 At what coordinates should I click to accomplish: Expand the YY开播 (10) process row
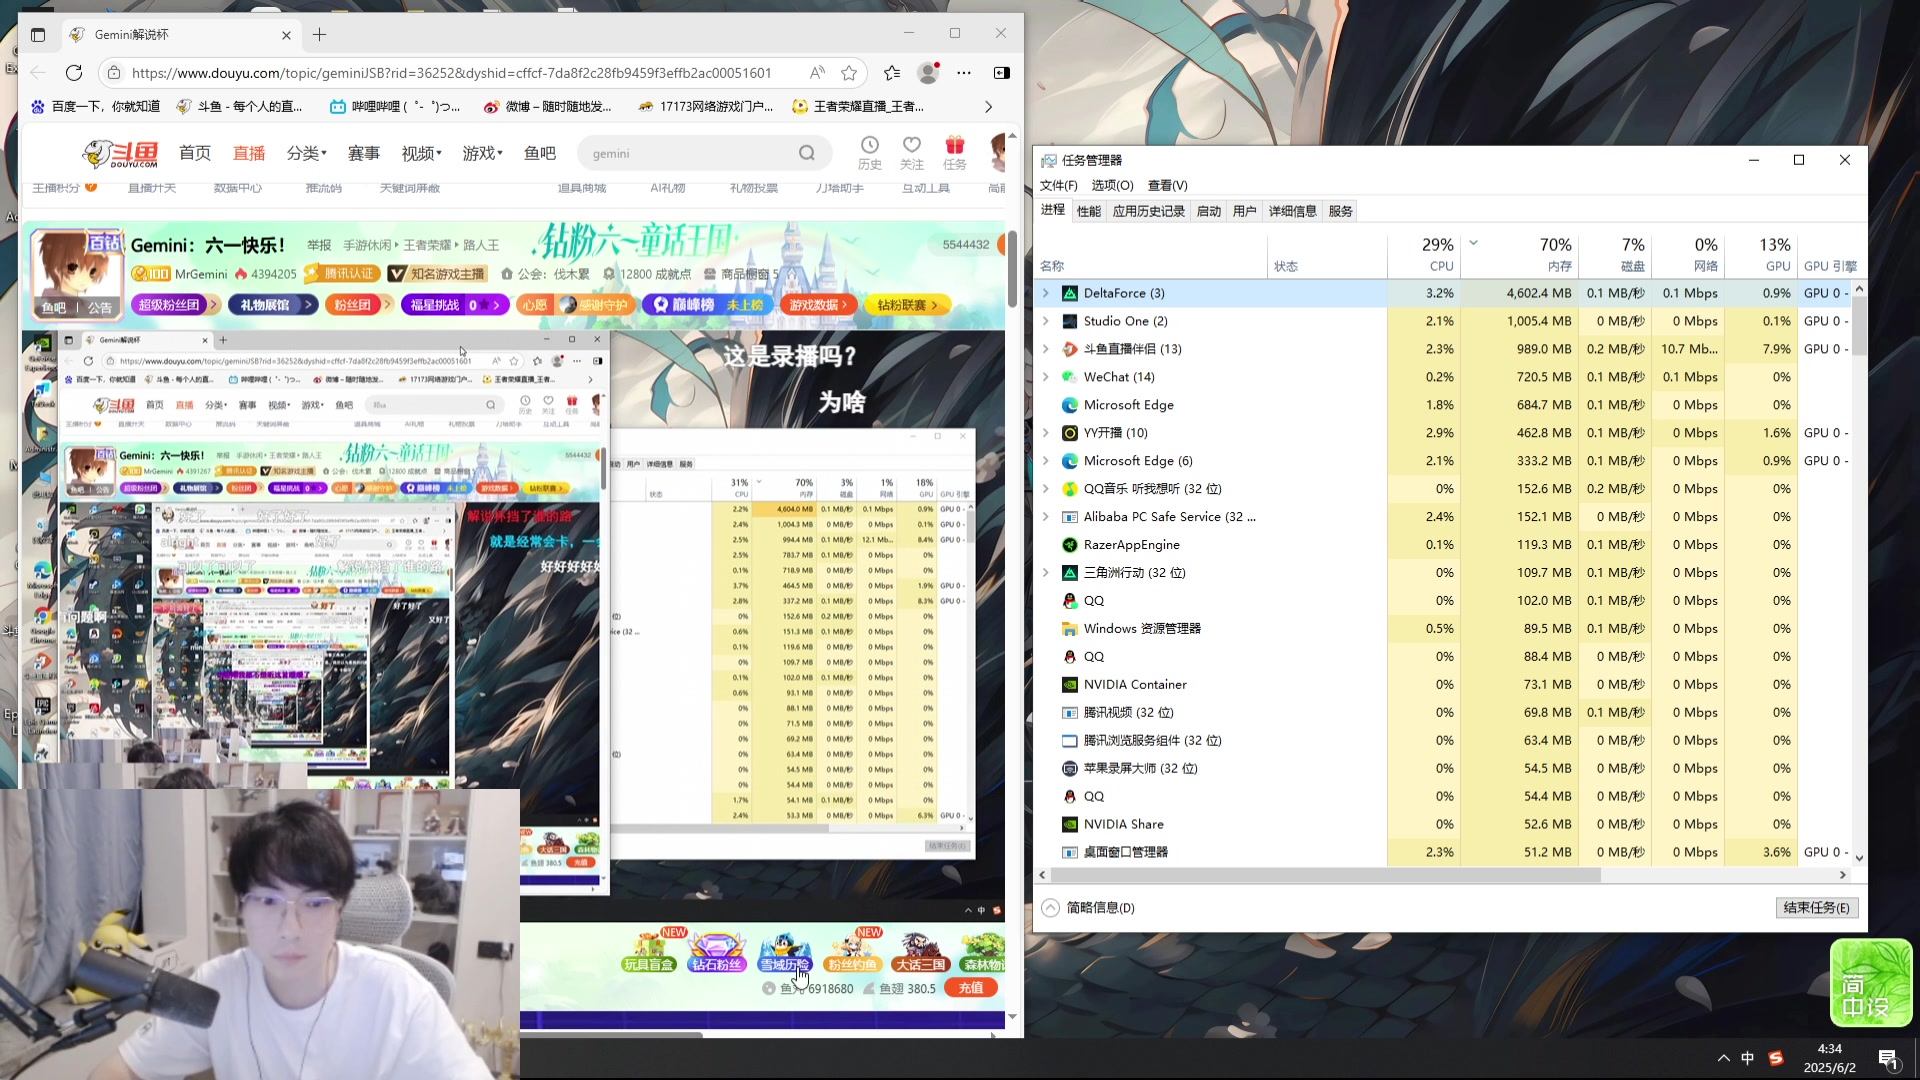(x=1046, y=433)
